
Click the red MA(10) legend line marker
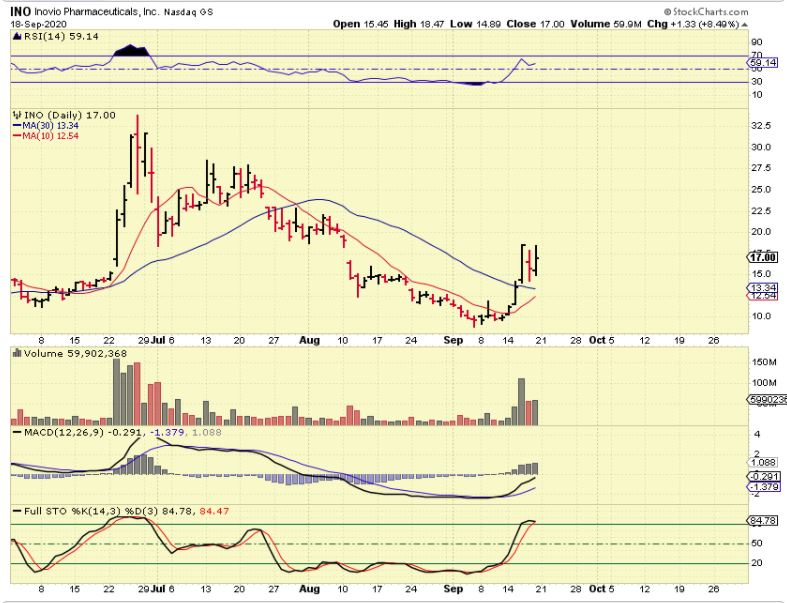17,136
